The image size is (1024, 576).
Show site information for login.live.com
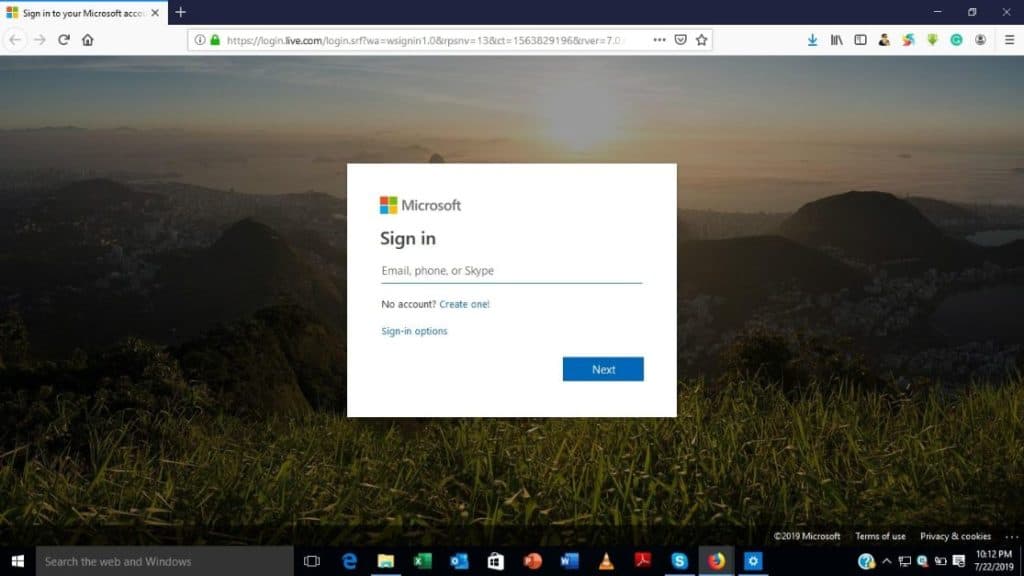point(200,40)
